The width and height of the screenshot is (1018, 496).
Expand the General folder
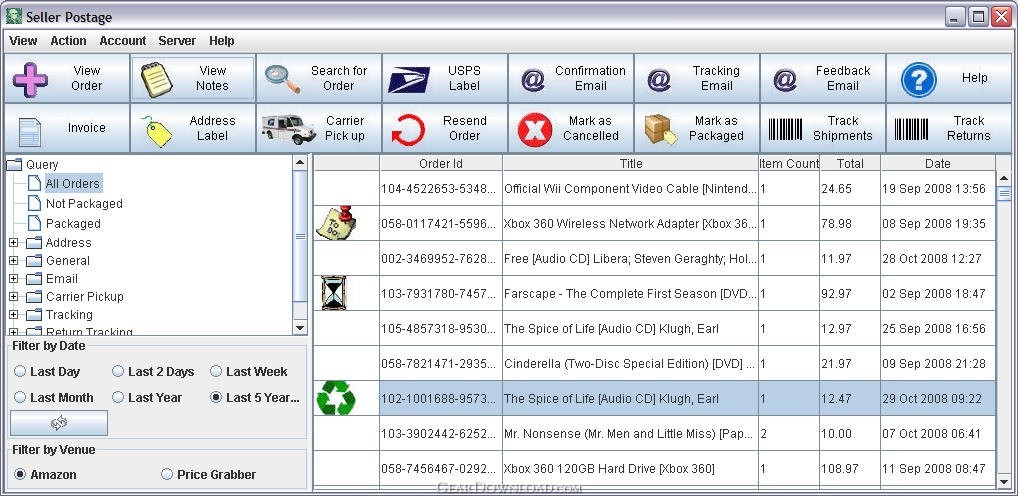coord(14,261)
